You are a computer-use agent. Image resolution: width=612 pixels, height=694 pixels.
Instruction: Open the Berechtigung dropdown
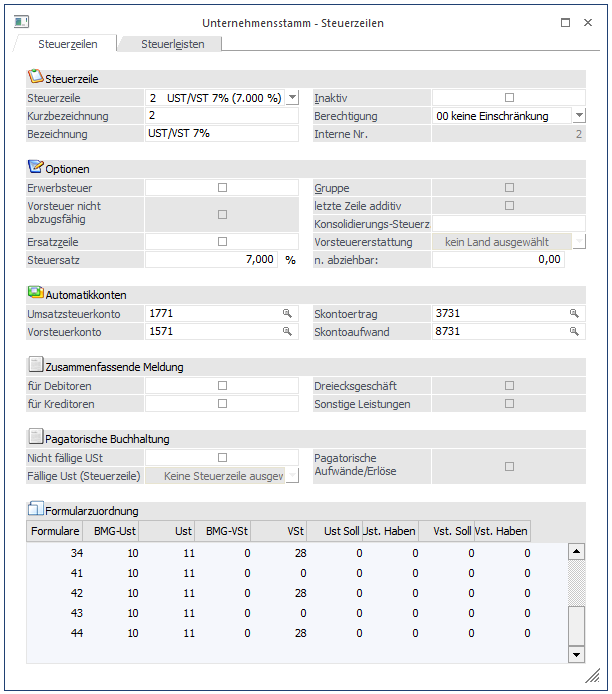coord(579,116)
